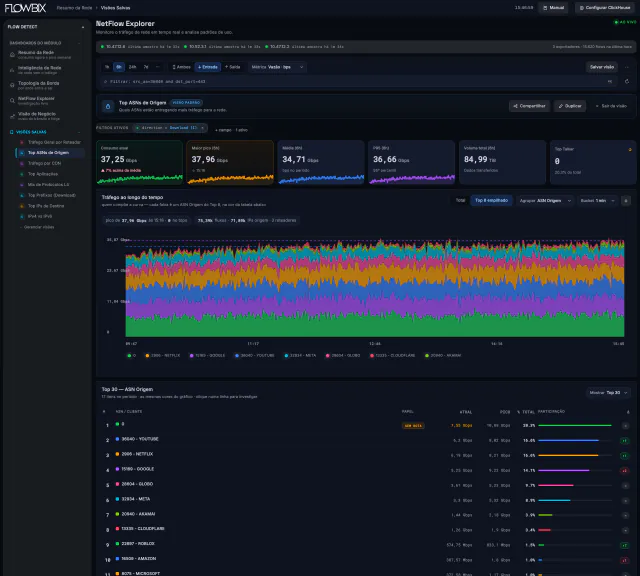Image resolution: width=640 pixels, height=576 pixels.
Task: Open NetFlow Explorer sidebar item
Action: pos(45,100)
